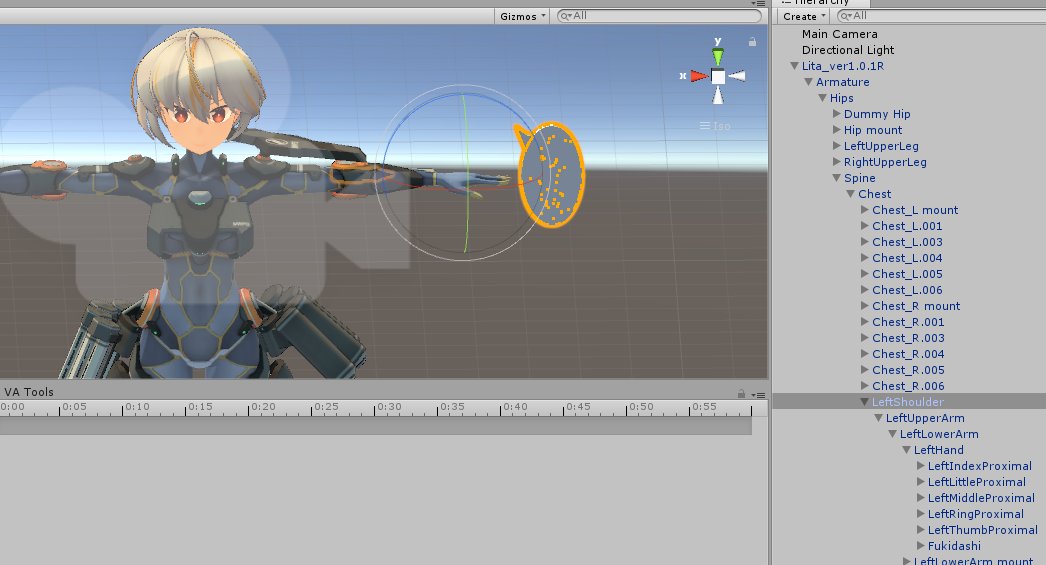Select LeftMiddleProximal in Hierarchy
This screenshot has width=1046, height=565.
point(981,498)
